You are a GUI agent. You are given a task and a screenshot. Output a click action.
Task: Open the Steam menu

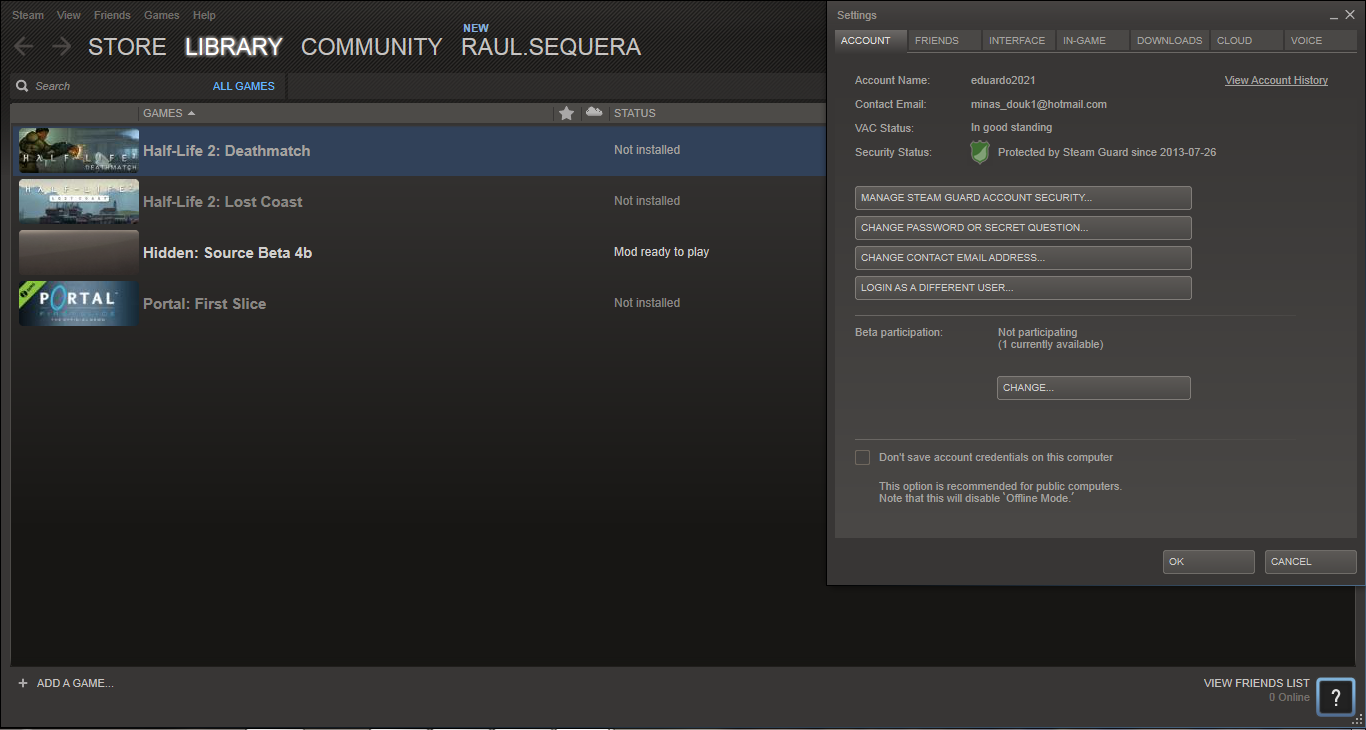pos(28,15)
